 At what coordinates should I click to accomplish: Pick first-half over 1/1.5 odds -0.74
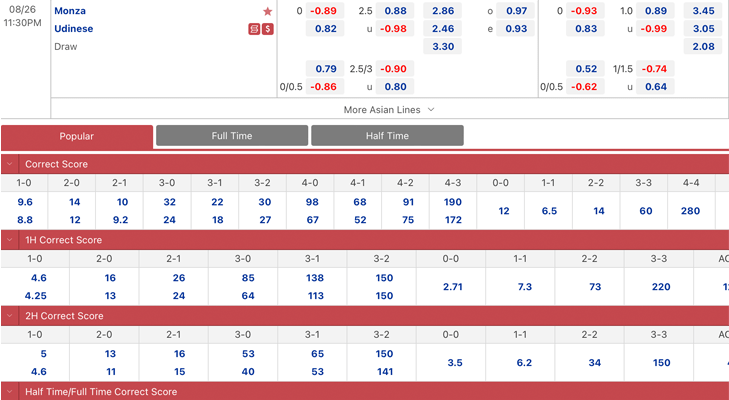tap(656, 69)
